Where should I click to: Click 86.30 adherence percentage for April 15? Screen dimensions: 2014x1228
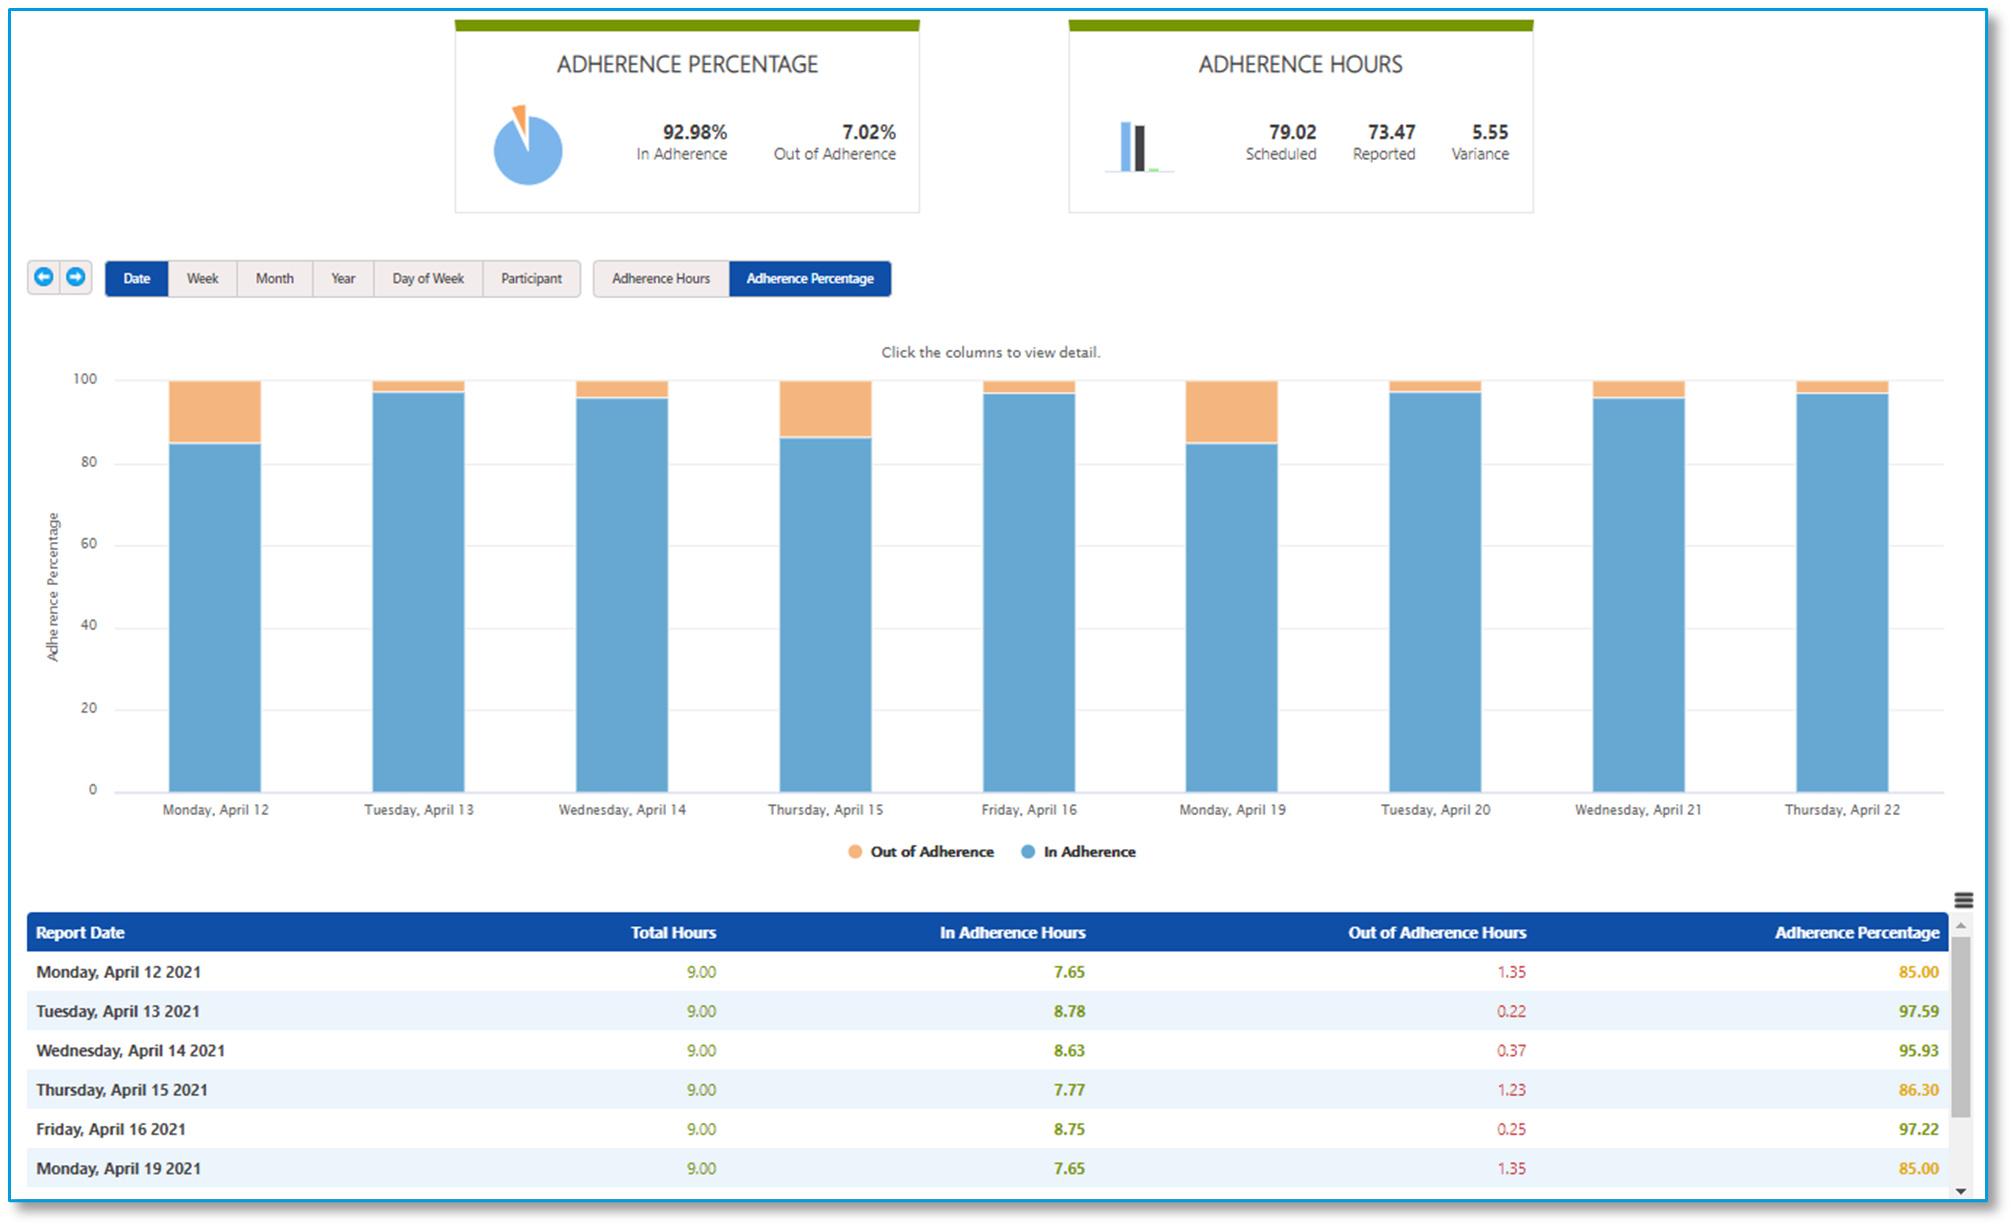pyautogui.click(x=1918, y=1090)
